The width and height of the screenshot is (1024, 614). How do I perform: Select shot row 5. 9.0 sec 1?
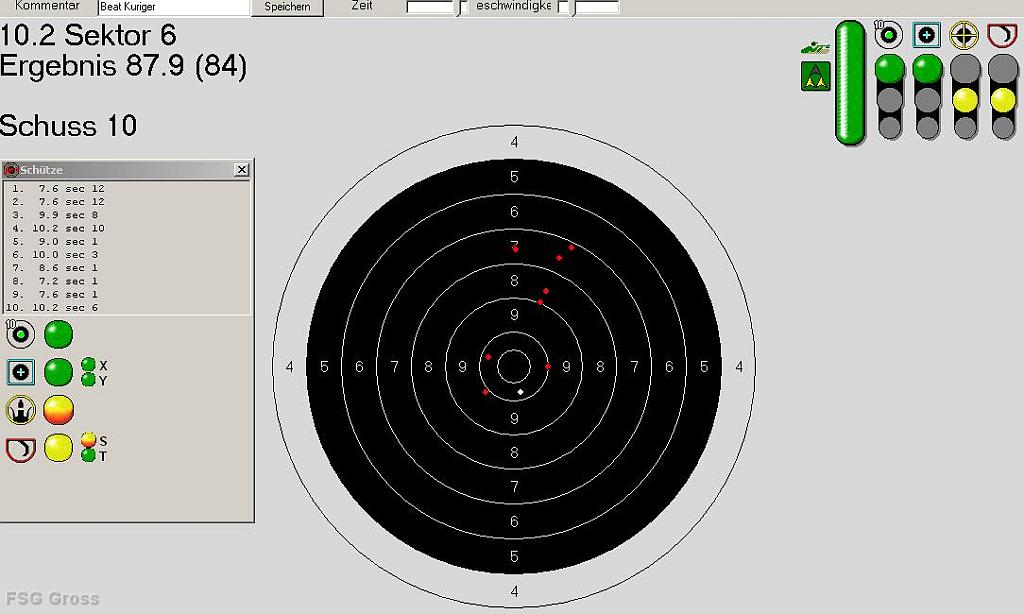pyautogui.click(x=127, y=242)
